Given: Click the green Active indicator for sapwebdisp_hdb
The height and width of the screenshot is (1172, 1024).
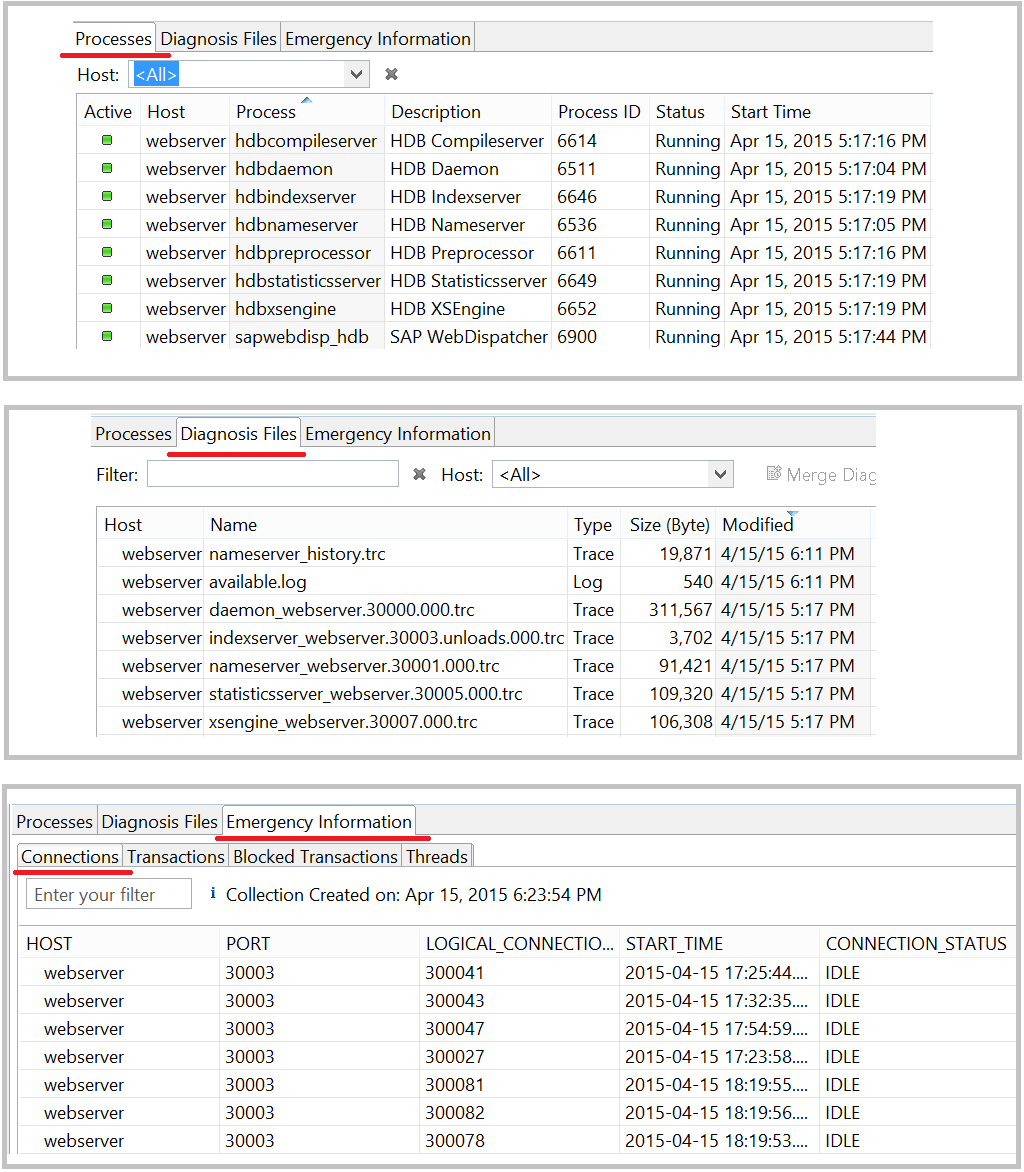Looking at the screenshot, I should tap(108, 337).
